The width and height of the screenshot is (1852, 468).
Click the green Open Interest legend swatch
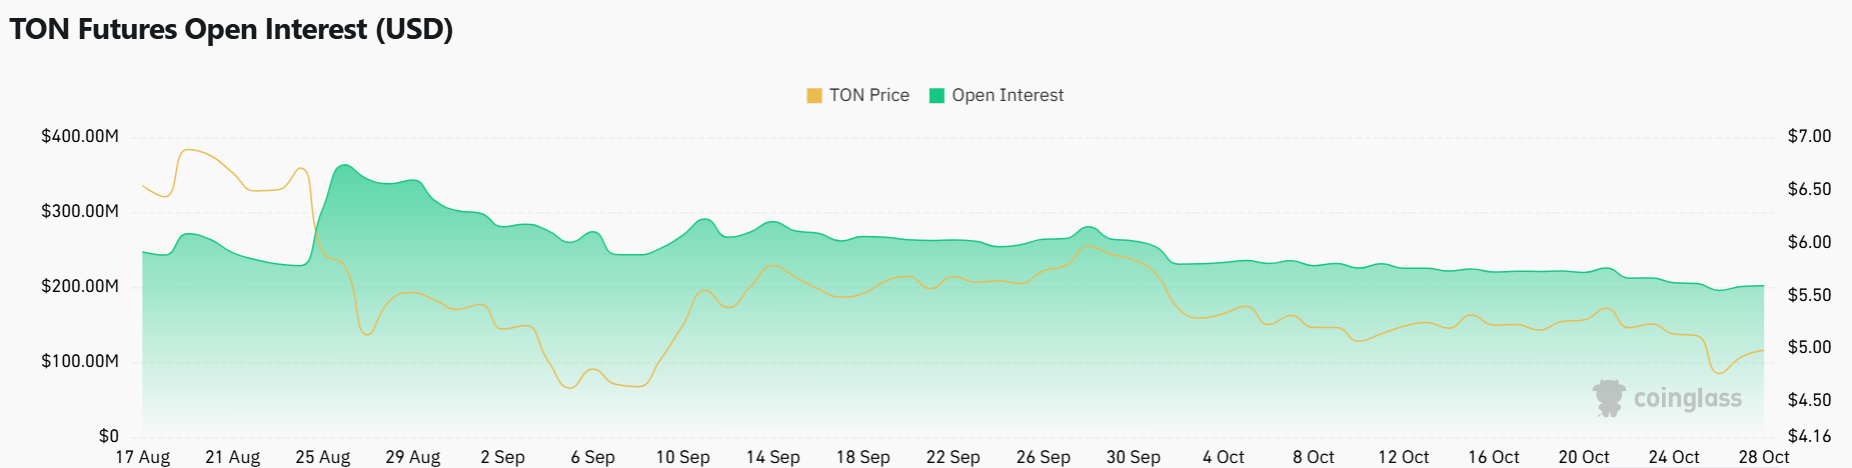[937, 96]
